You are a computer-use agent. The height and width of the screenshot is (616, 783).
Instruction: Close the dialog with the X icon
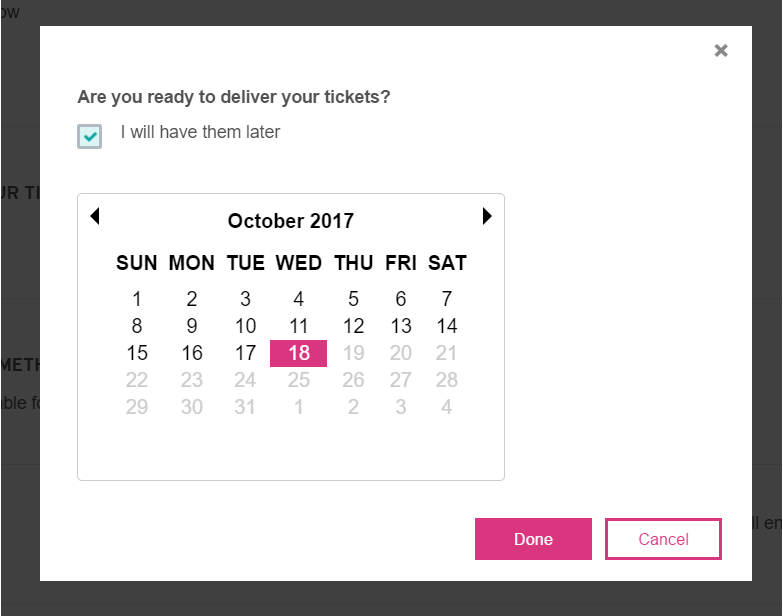(721, 51)
